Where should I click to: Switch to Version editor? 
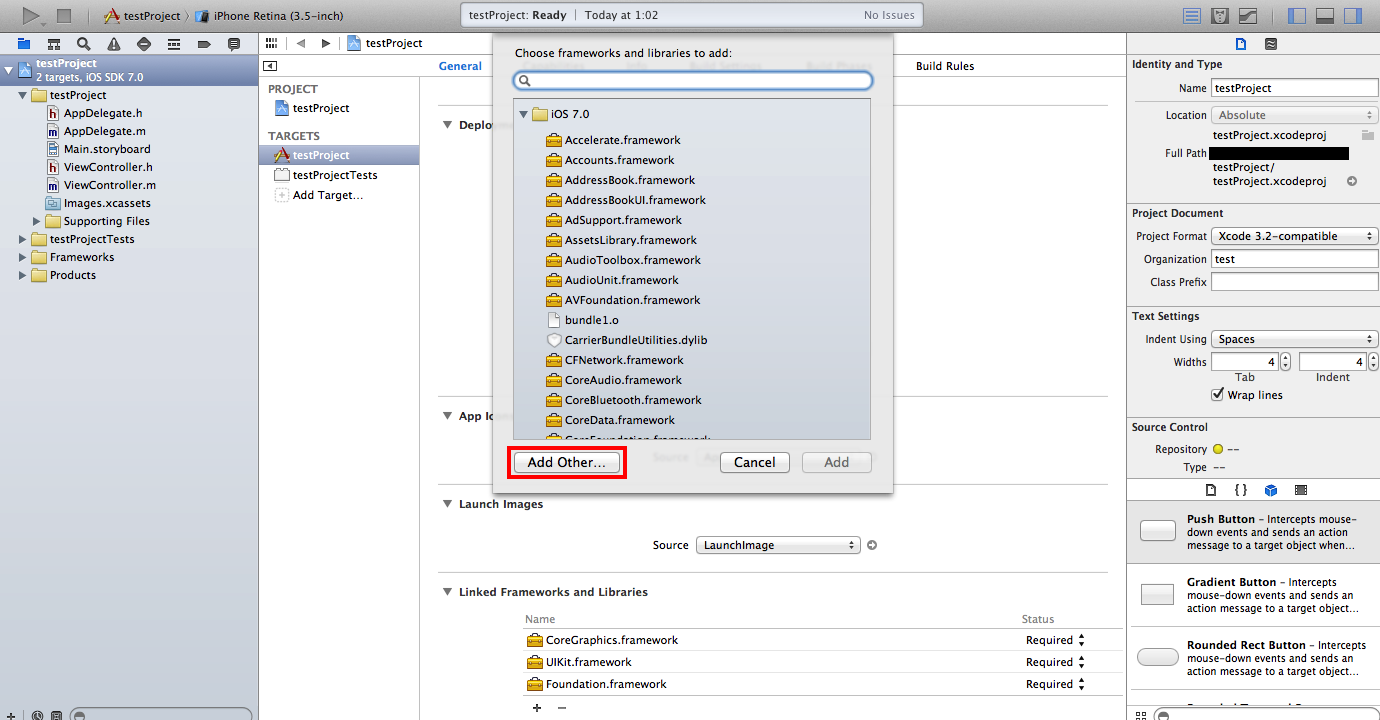tap(1248, 16)
